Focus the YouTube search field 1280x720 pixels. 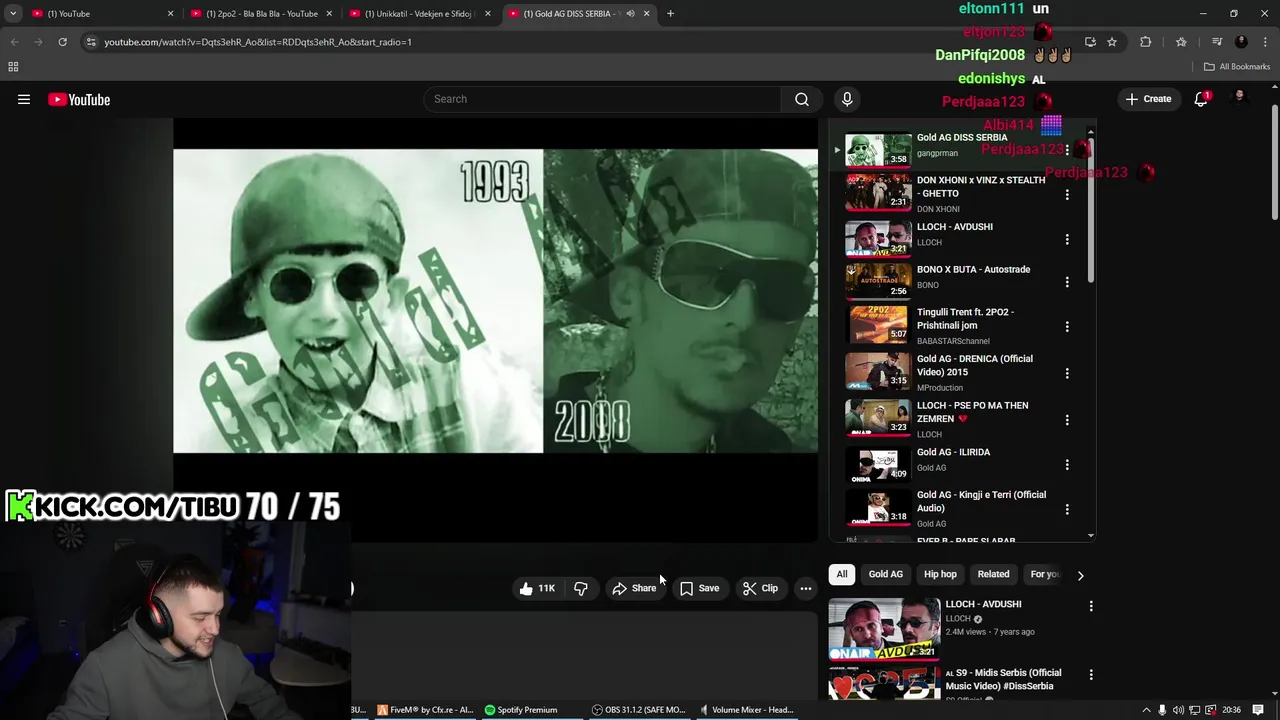pyautogui.click(x=602, y=99)
